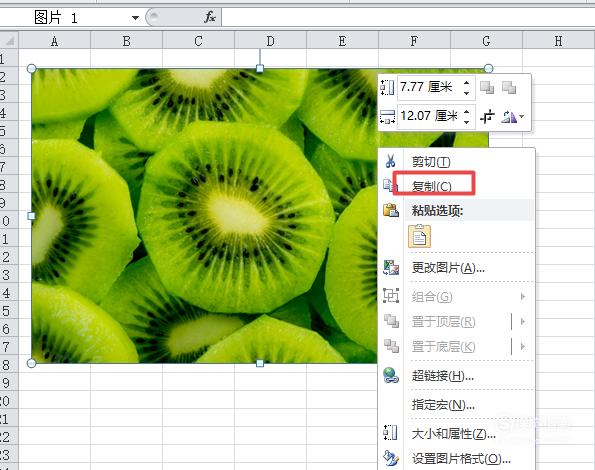
Task: Choose 指定宏(N)... menu entry
Action: [443, 405]
